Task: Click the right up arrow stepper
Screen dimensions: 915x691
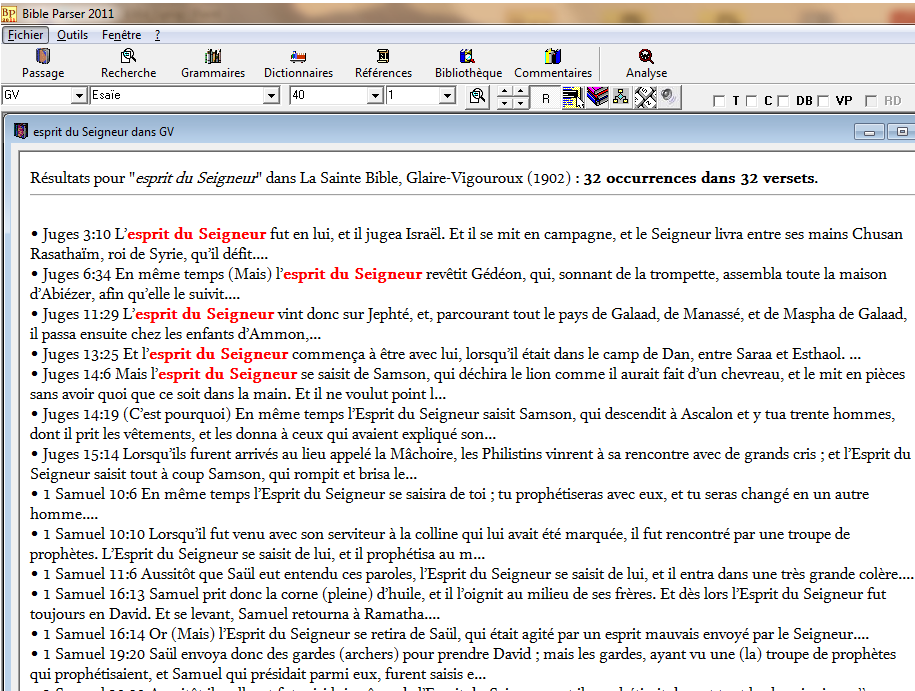Action: click(521, 91)
